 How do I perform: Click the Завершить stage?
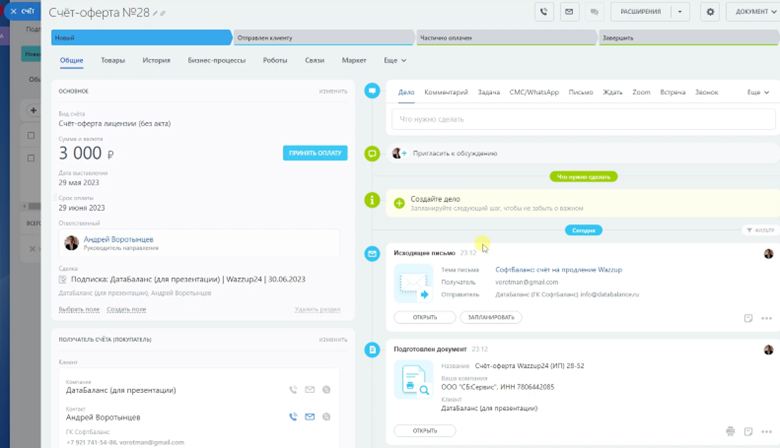(x=689, y=38)
